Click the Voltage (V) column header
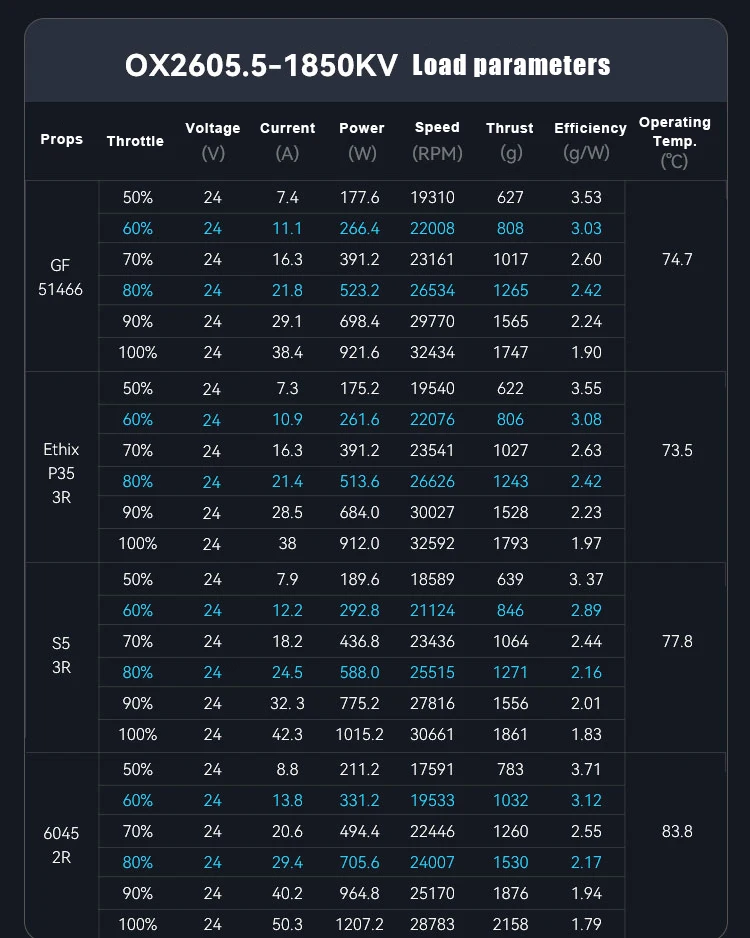Viewport: 750px width, 938px height. point(213,140)
